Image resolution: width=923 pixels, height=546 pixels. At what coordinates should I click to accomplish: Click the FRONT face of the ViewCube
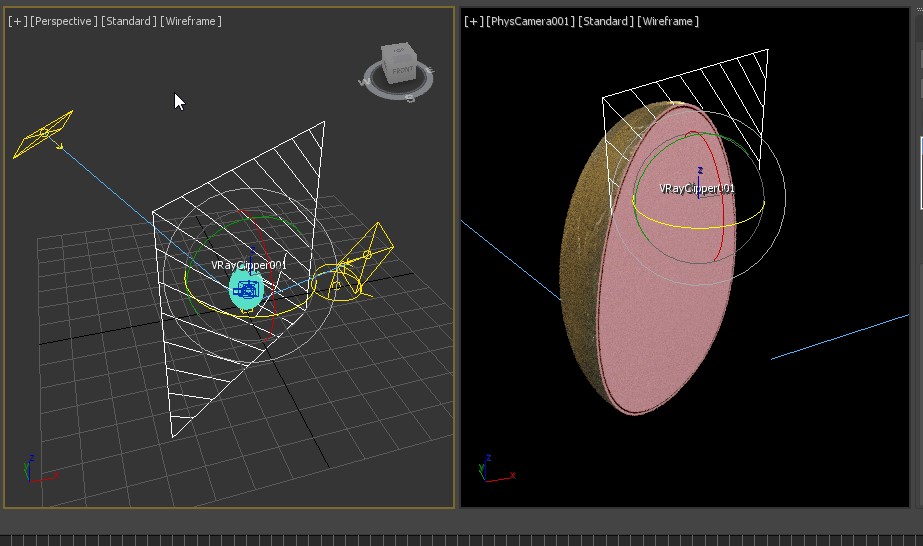tap(401, 69)
